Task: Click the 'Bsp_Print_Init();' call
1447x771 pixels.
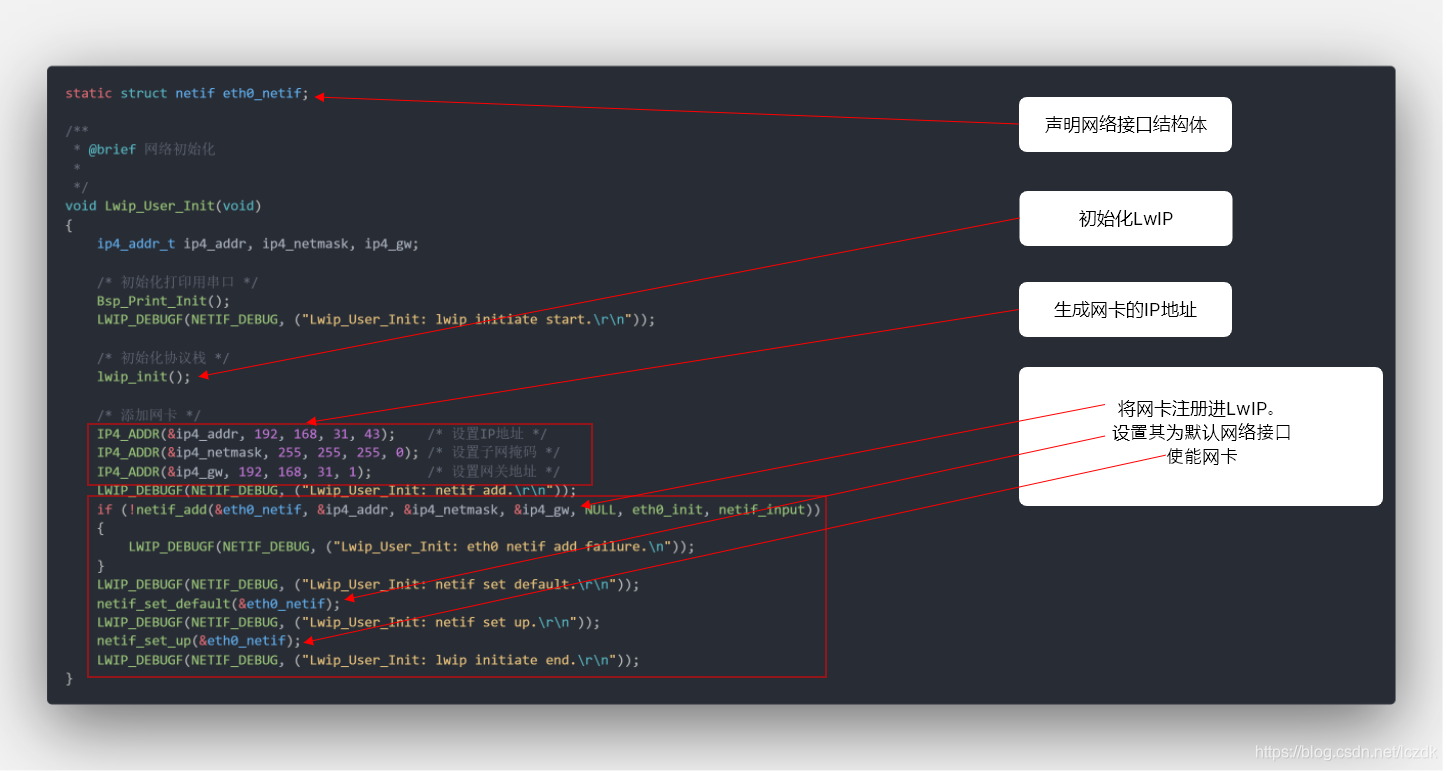Action: (164, 300)
